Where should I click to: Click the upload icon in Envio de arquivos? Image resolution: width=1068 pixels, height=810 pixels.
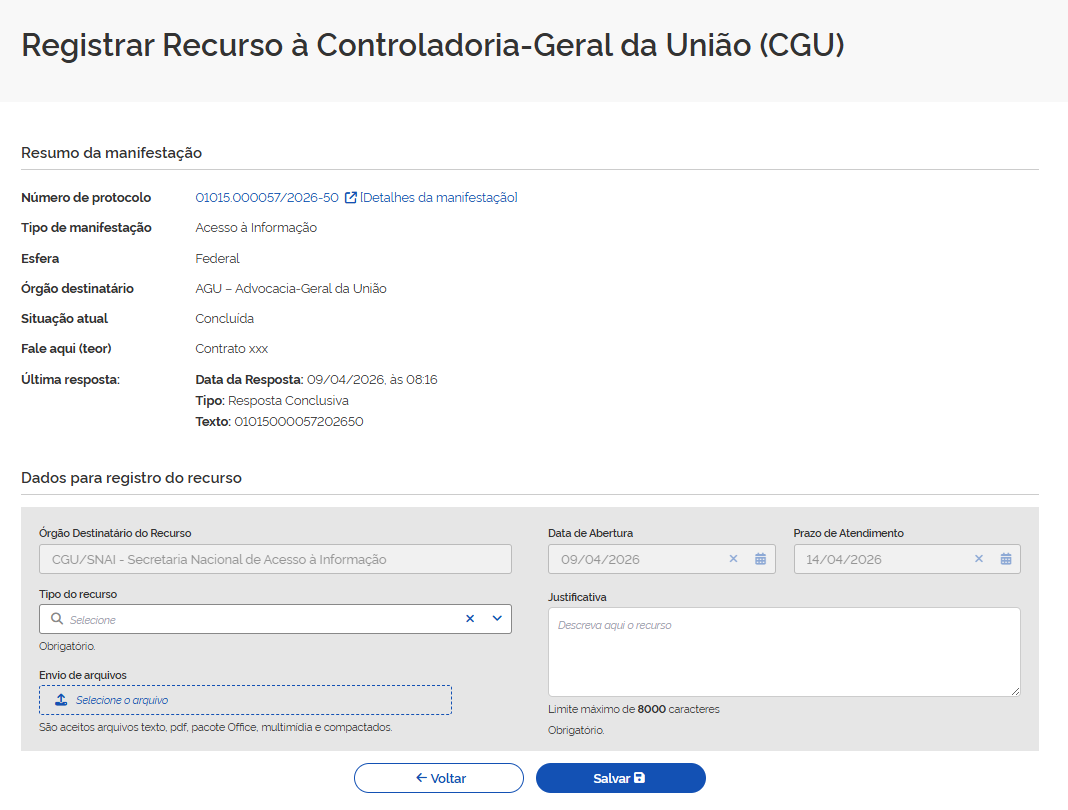[61, 700]
